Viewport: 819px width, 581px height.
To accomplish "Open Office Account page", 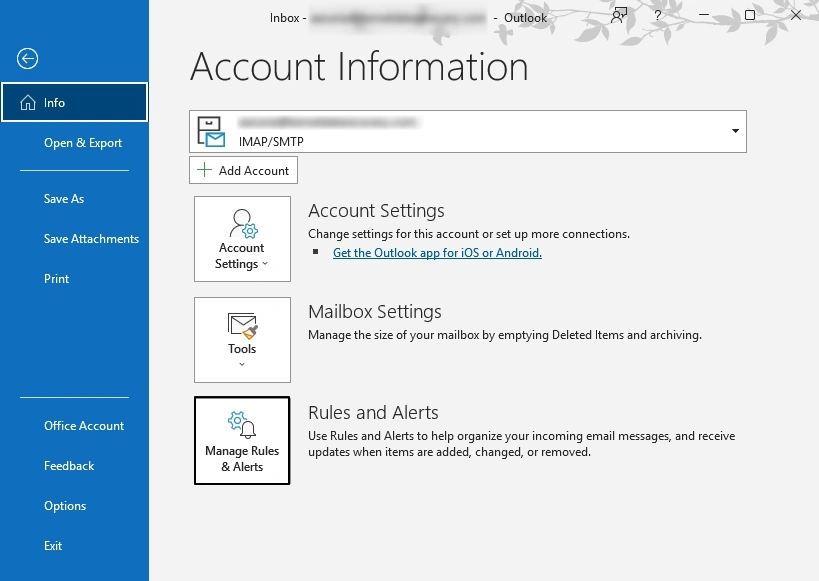I will [x=84, y=426].
